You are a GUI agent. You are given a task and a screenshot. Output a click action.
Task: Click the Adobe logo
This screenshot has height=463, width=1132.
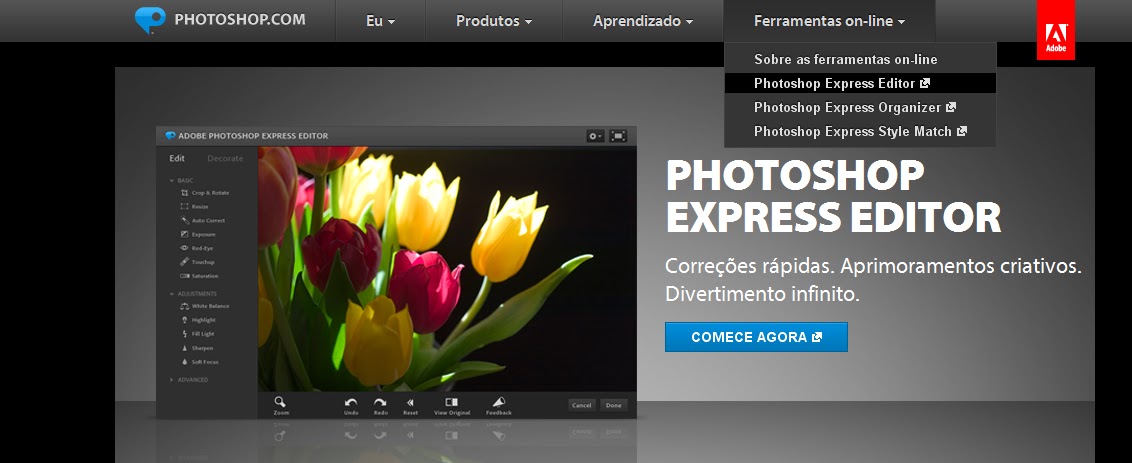[1055, 30]
